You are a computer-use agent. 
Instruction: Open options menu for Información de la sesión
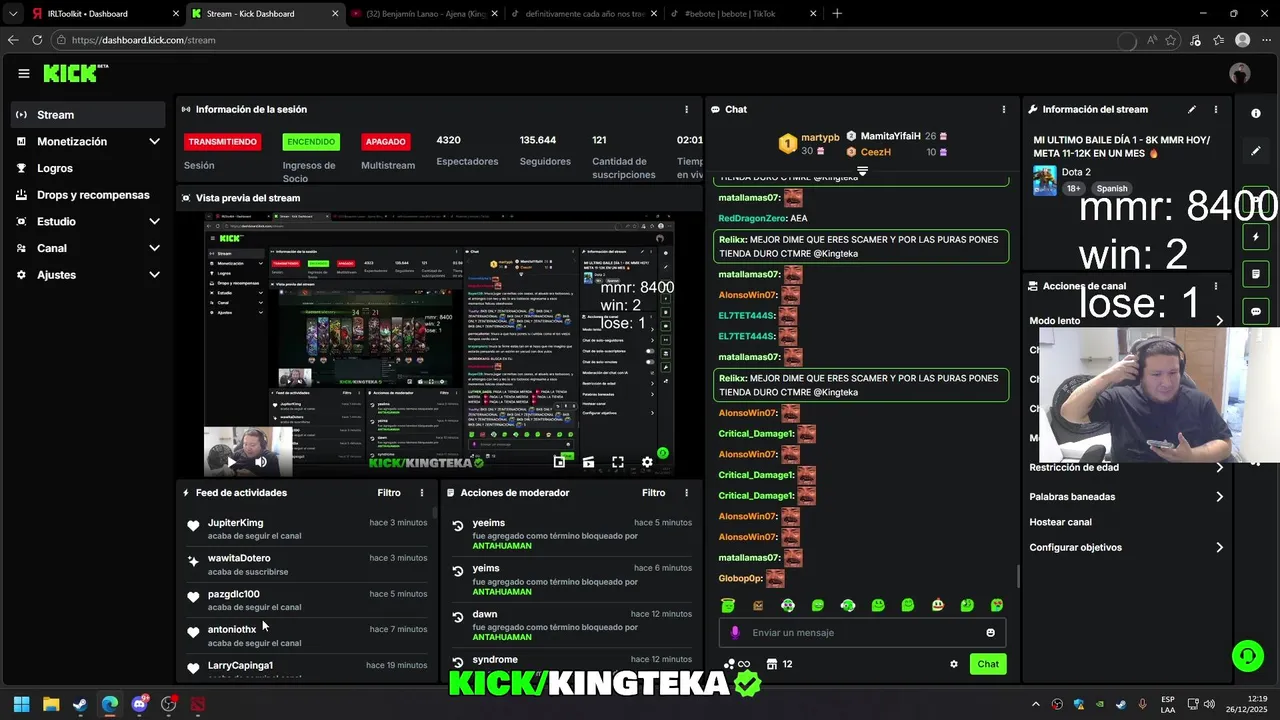click(x=686, y=109)
